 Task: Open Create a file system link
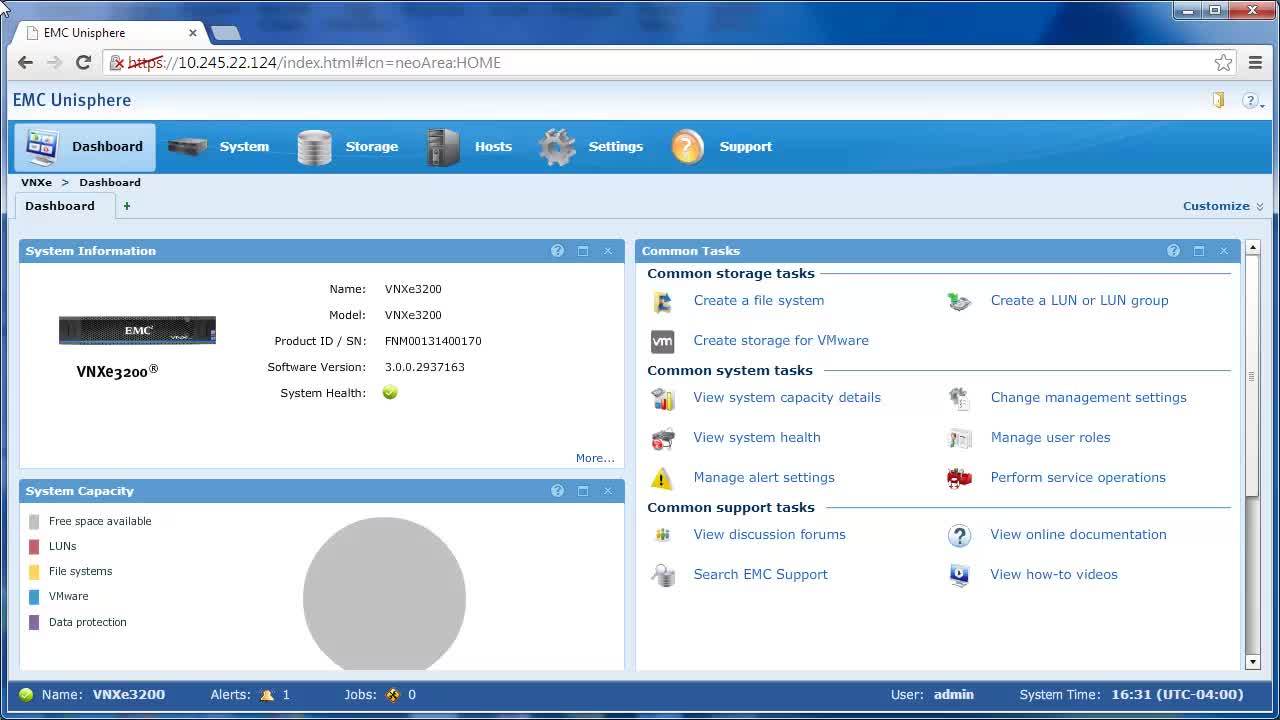[759, 300]
